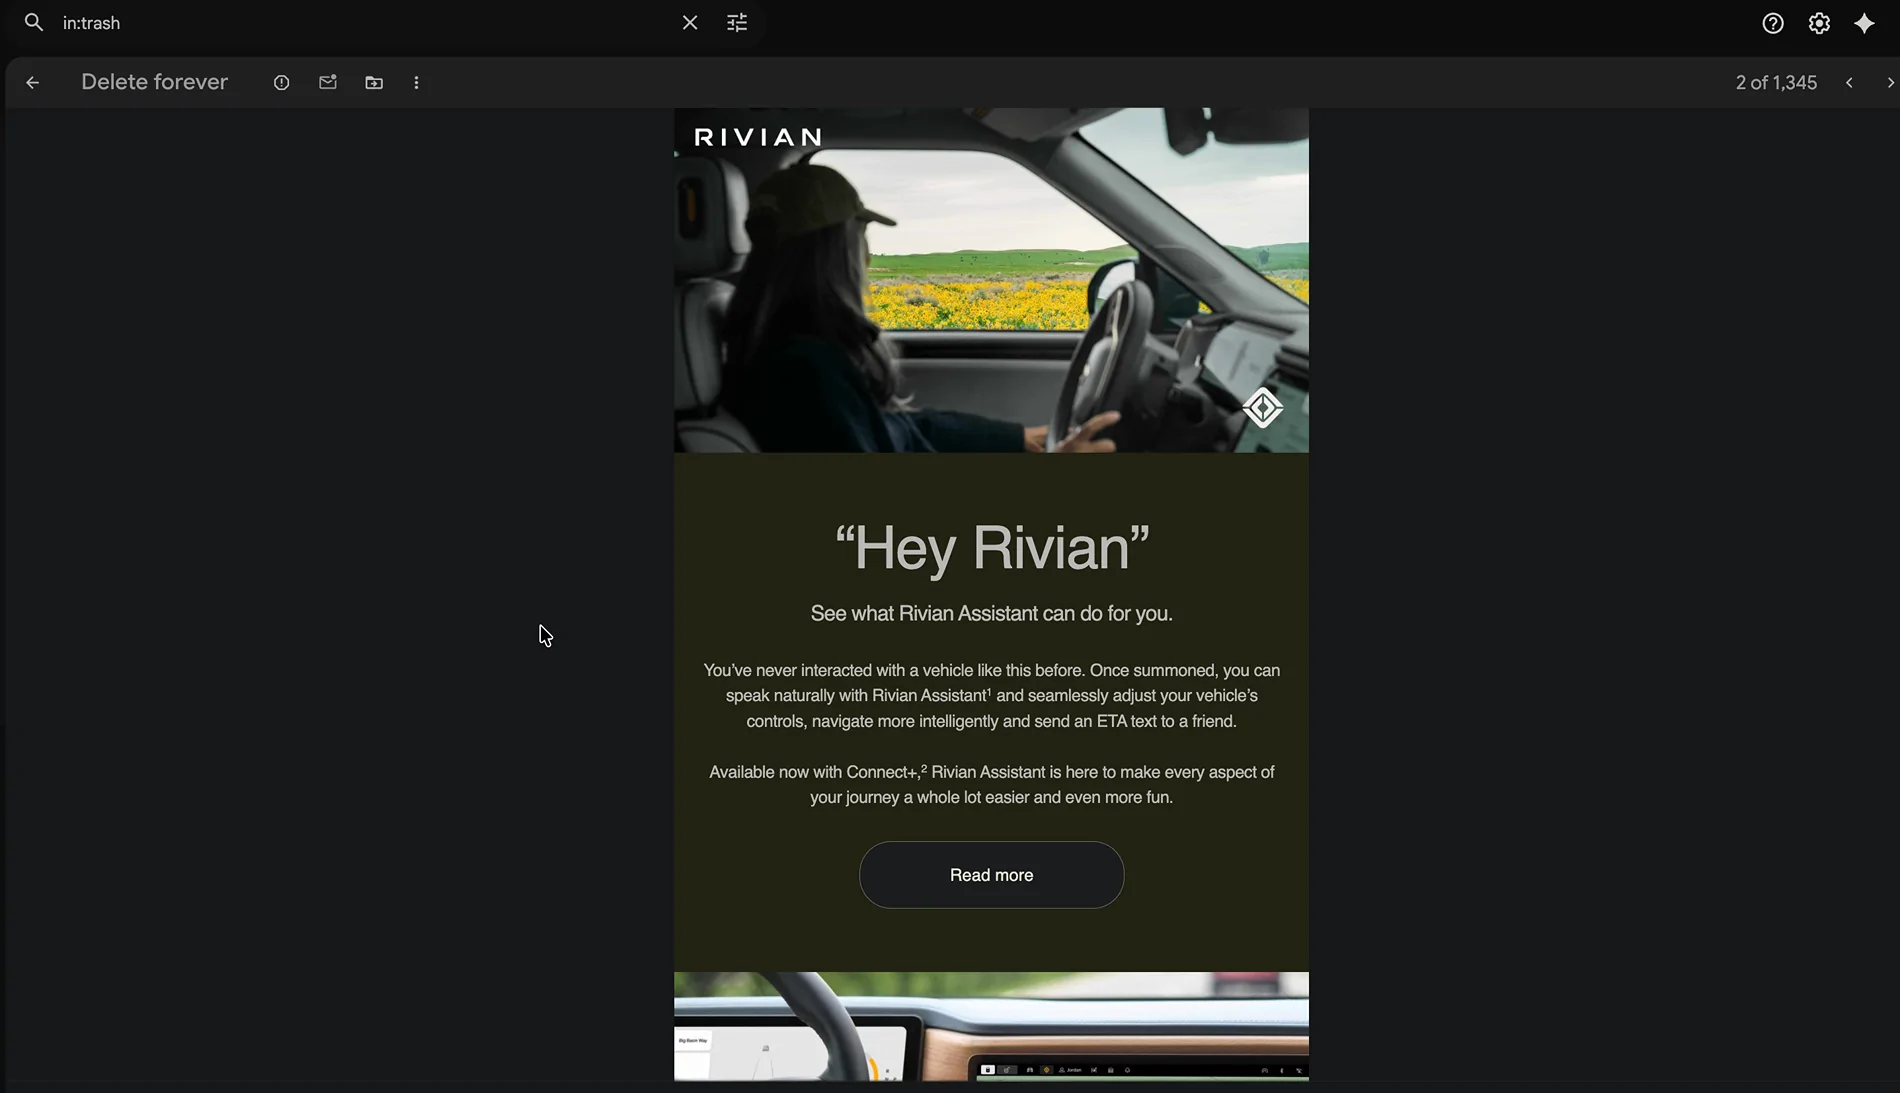Image resolution: width=1900 pixels, height=1093 pixels.
Task: Click the driver hero image
Action: coord(991,280)
